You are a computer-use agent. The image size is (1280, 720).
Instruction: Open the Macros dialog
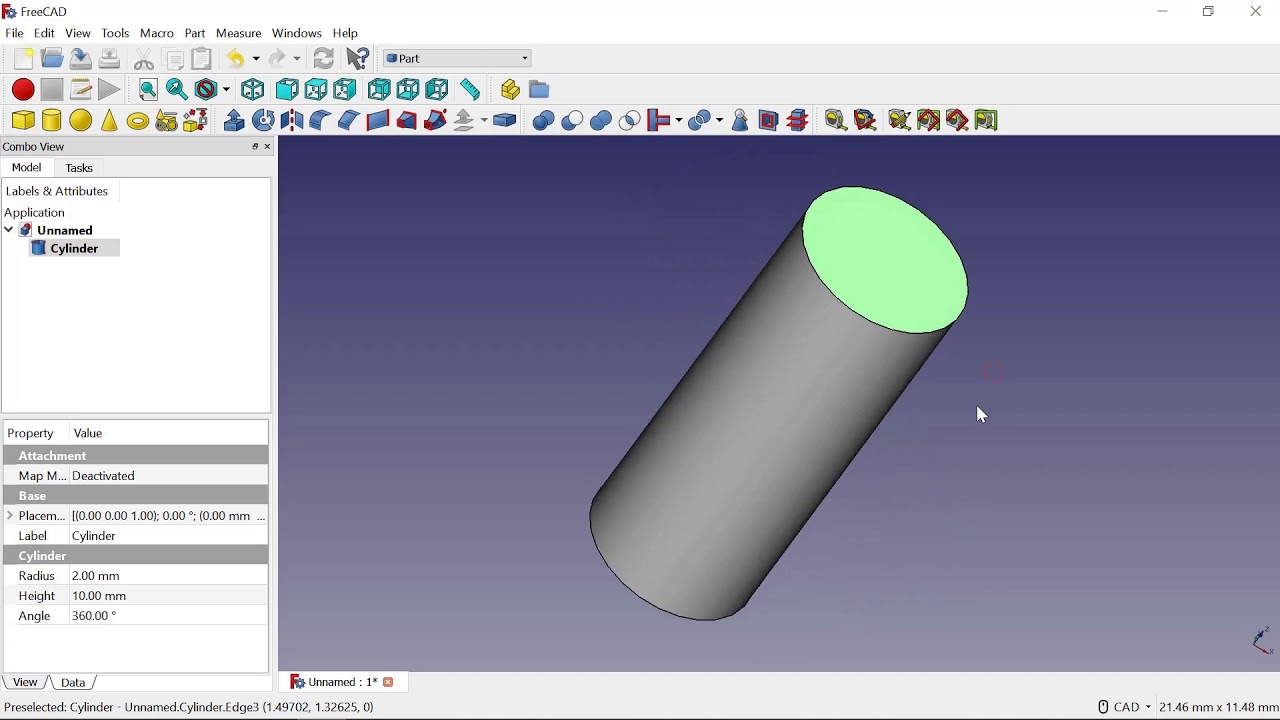point(81,90)
